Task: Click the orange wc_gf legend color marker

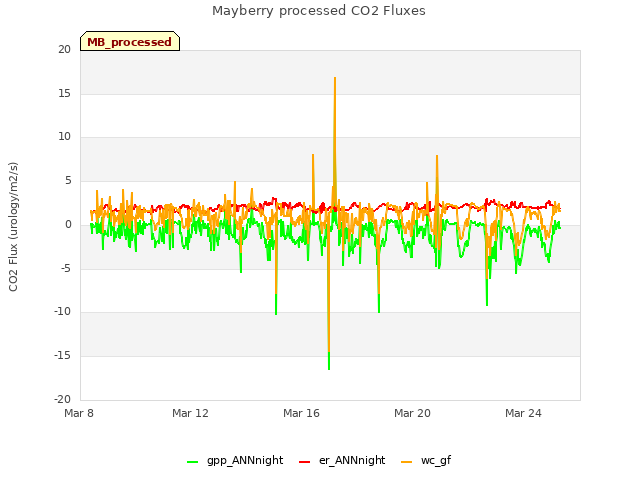Action: point(407,462)
